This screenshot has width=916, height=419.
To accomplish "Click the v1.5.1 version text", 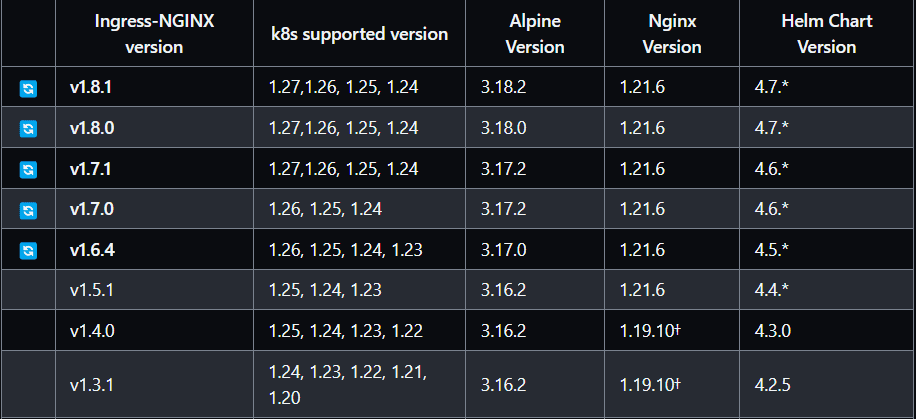I will [x=89, y=290].
